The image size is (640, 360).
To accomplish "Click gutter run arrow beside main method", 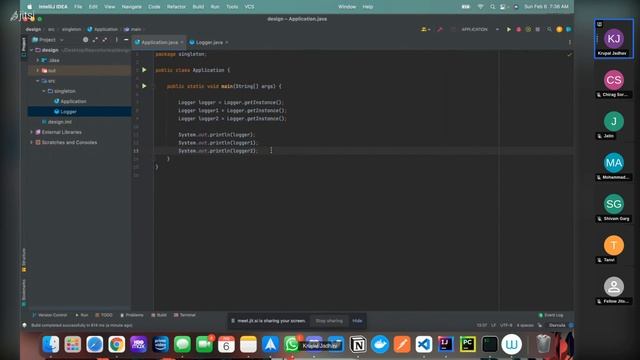I will [144, 86].
